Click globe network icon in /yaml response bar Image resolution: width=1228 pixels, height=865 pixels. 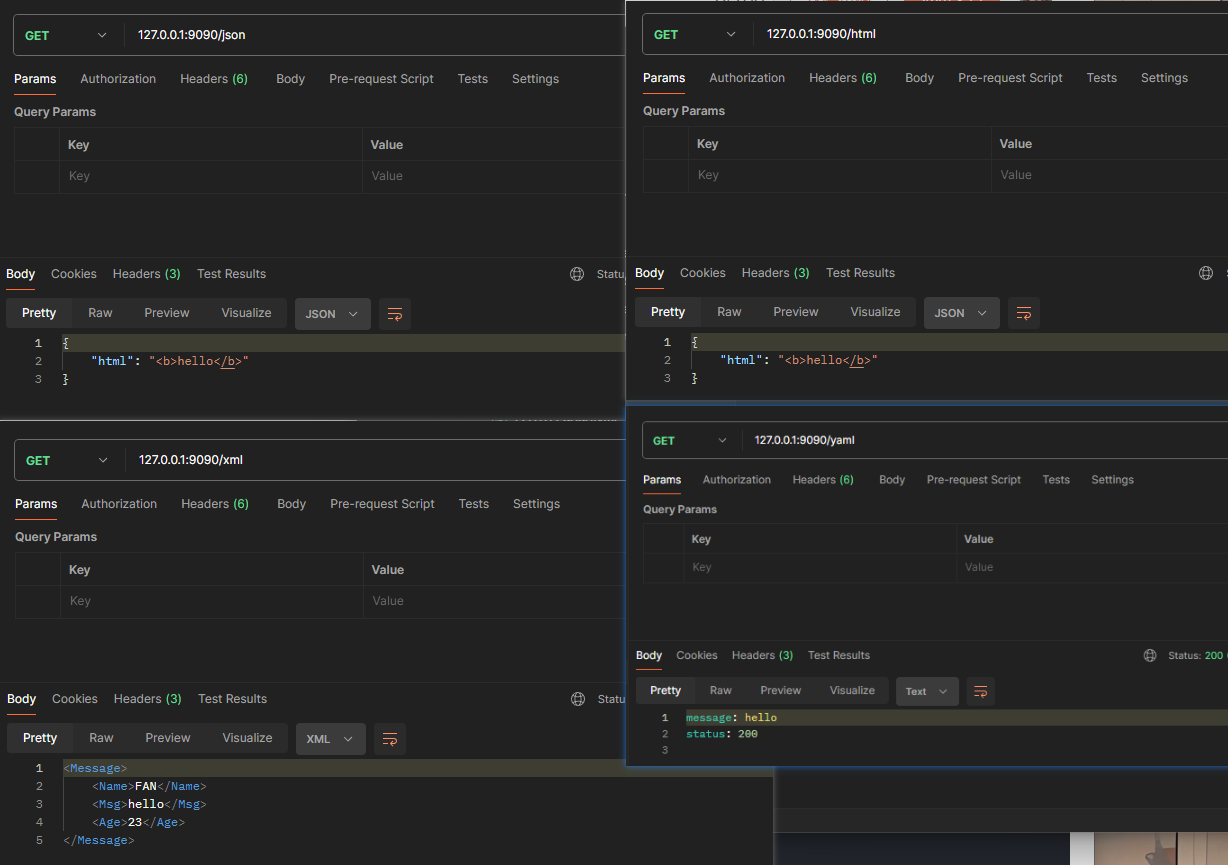coord(1150,656)
